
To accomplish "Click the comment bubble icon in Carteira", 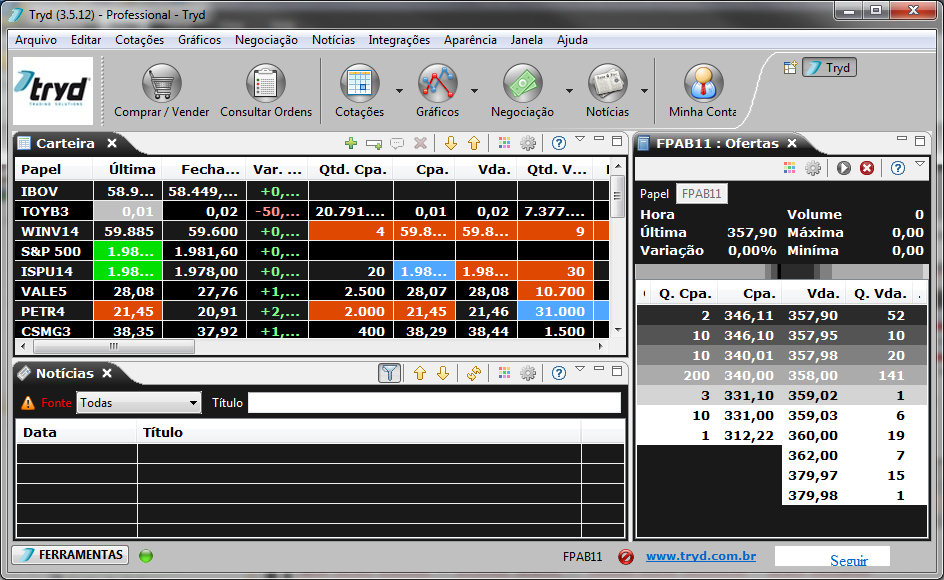I will tap(397, 143).
